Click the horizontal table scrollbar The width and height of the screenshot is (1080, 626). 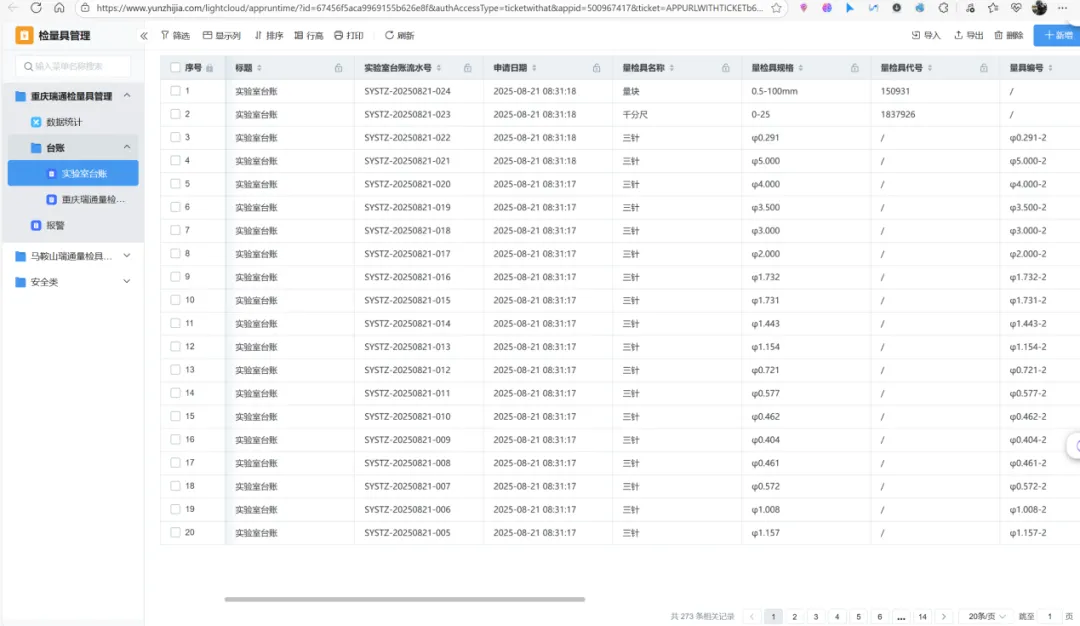click(x=404, y=599)
